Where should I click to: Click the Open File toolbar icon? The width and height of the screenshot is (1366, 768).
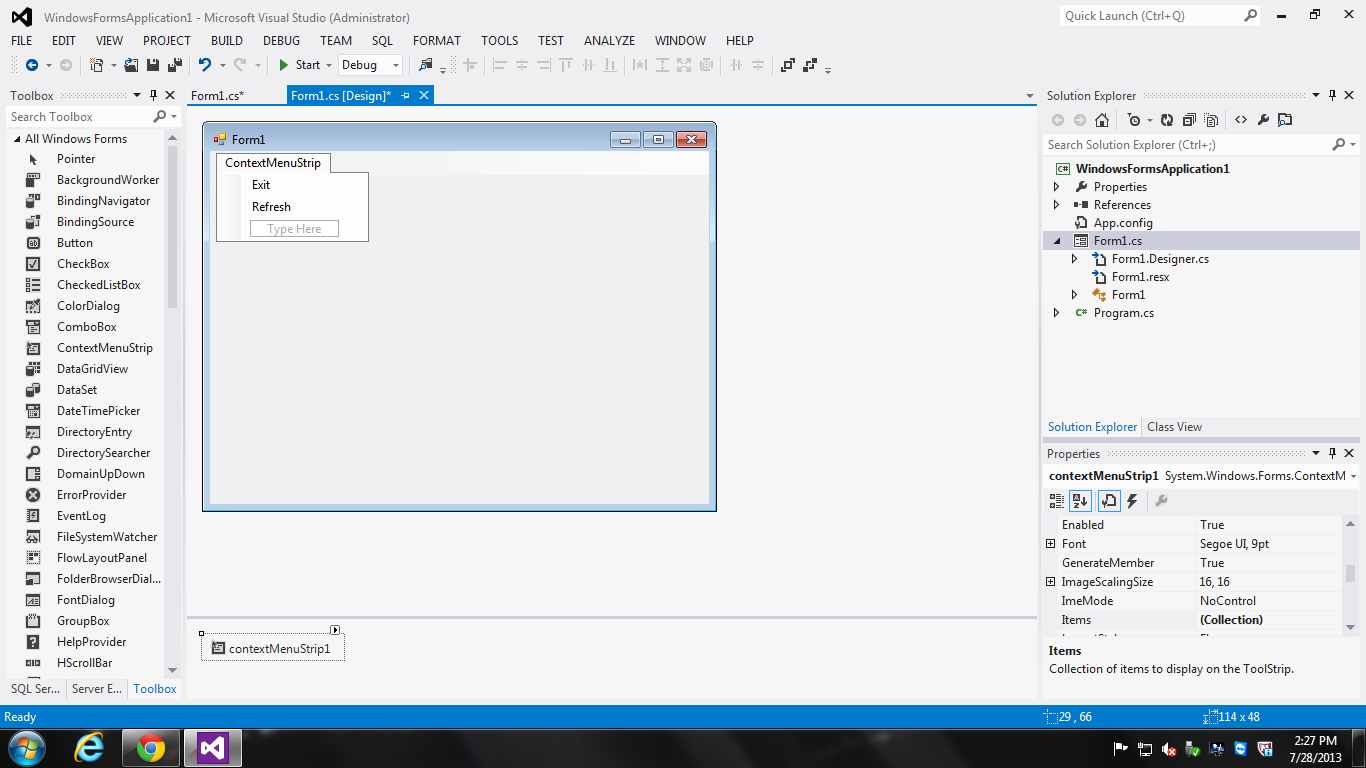click(x=131, y=65)
